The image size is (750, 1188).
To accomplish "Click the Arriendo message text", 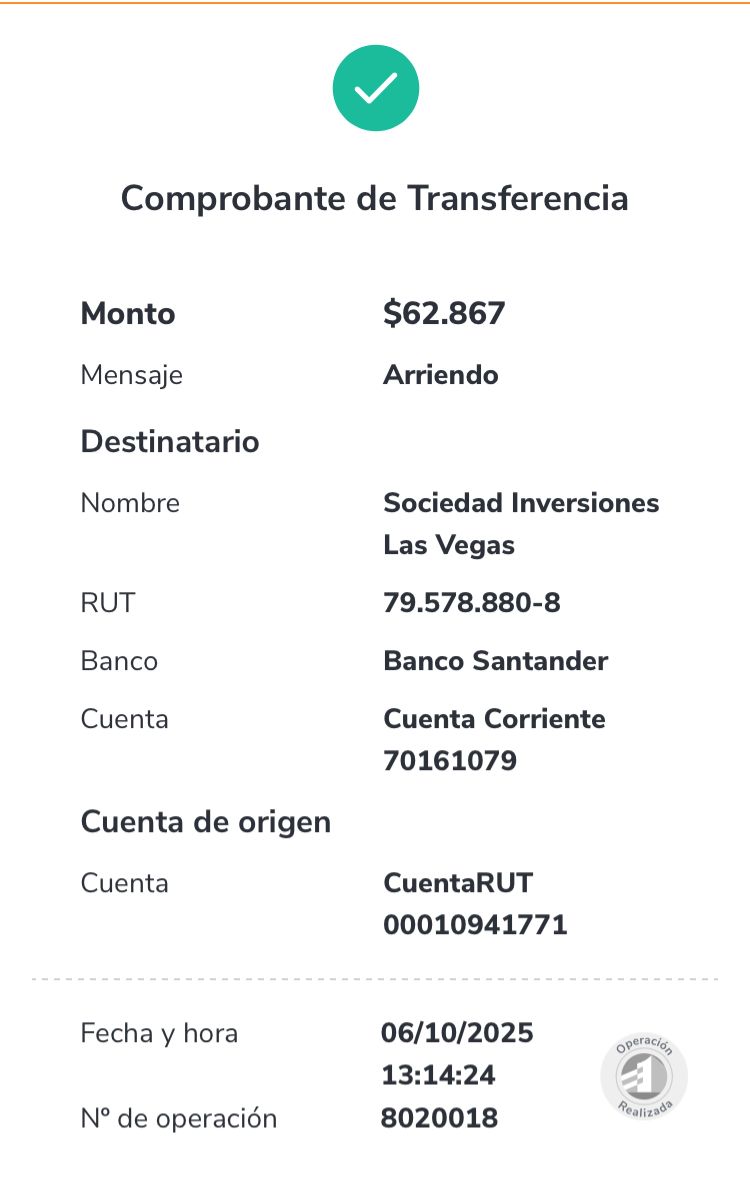I will (x=441, y=375).
